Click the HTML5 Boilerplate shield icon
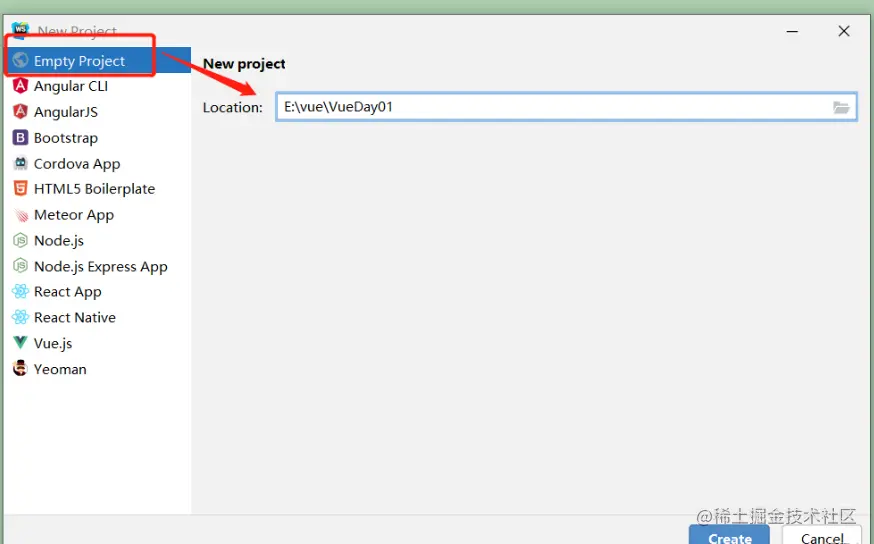The image size is (874, 544). click(21, 188)
